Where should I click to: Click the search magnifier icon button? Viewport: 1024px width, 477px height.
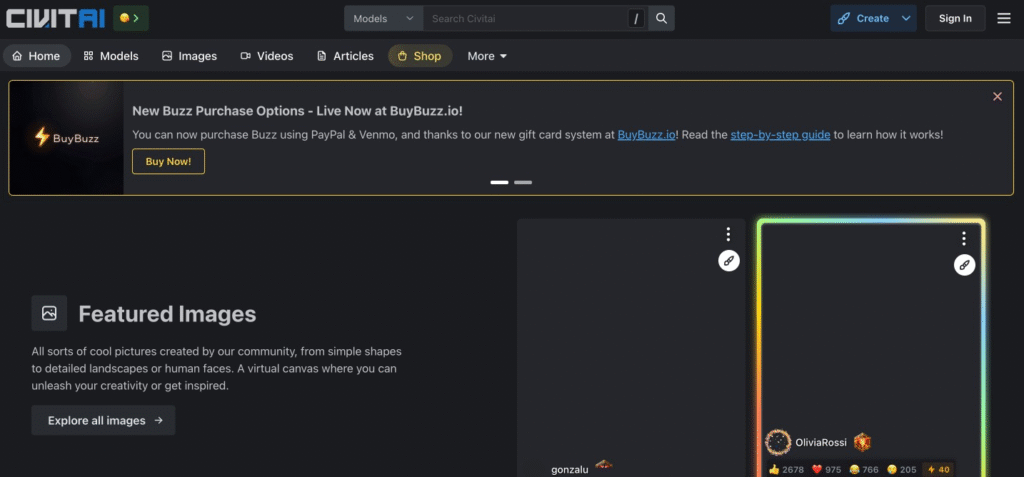[661, 18]
